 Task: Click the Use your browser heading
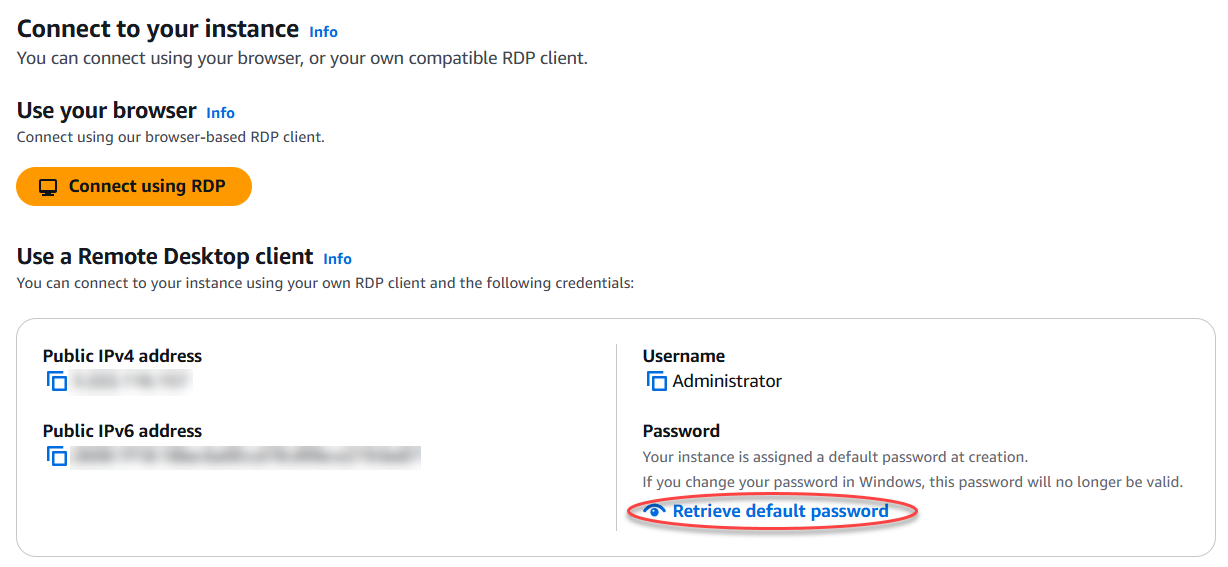tap(107, 111)
